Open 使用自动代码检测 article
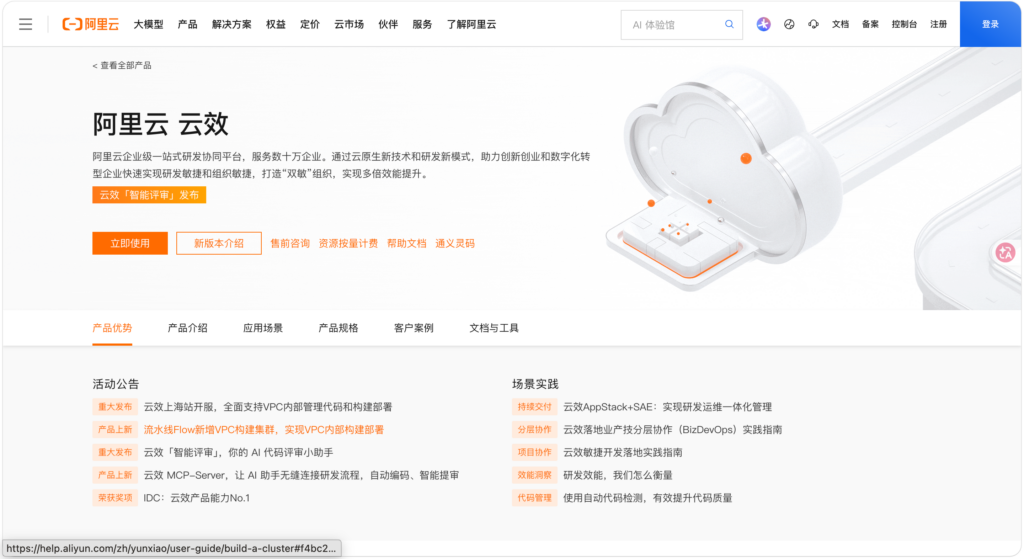 pyautogui.click(x=648, y=498)
